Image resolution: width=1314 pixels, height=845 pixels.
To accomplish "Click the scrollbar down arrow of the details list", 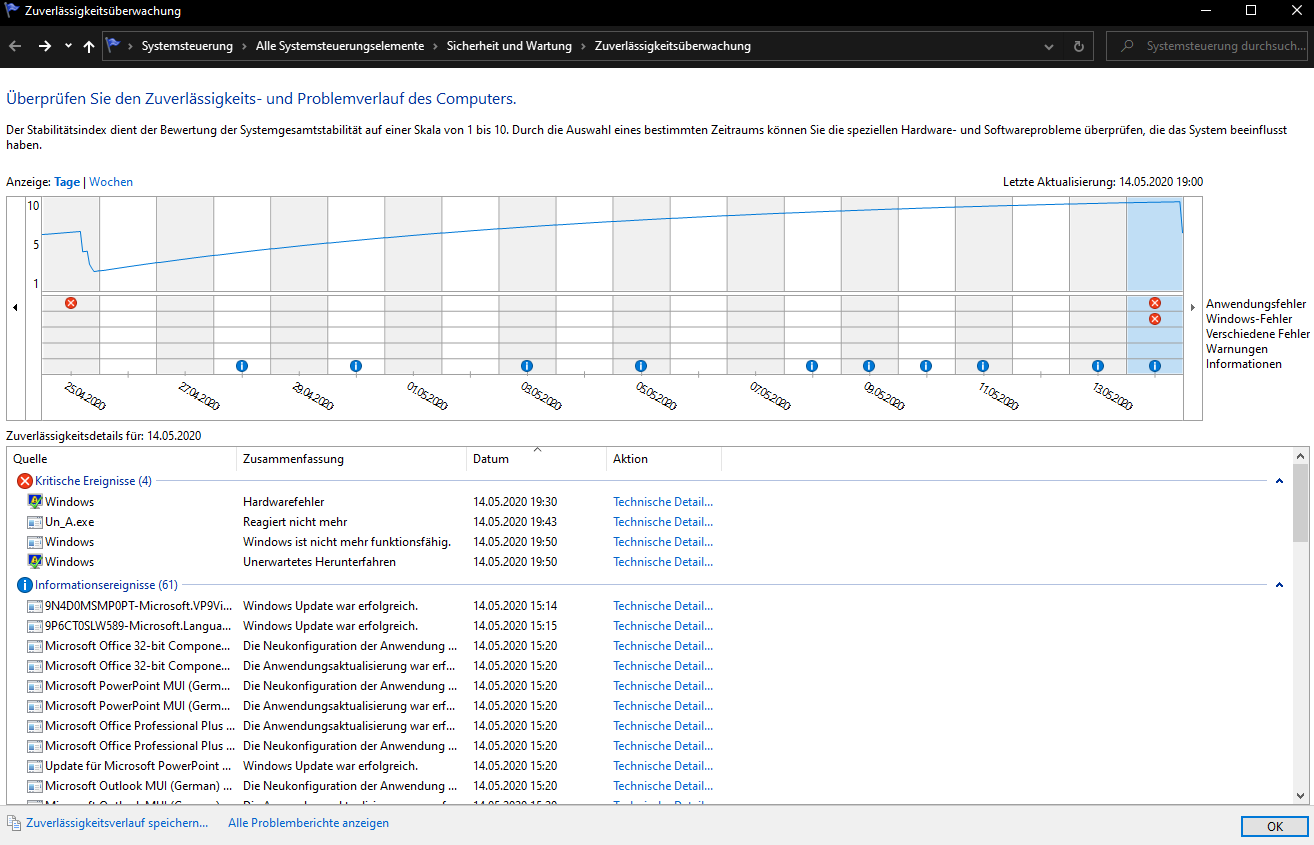I will [1300, 796].
